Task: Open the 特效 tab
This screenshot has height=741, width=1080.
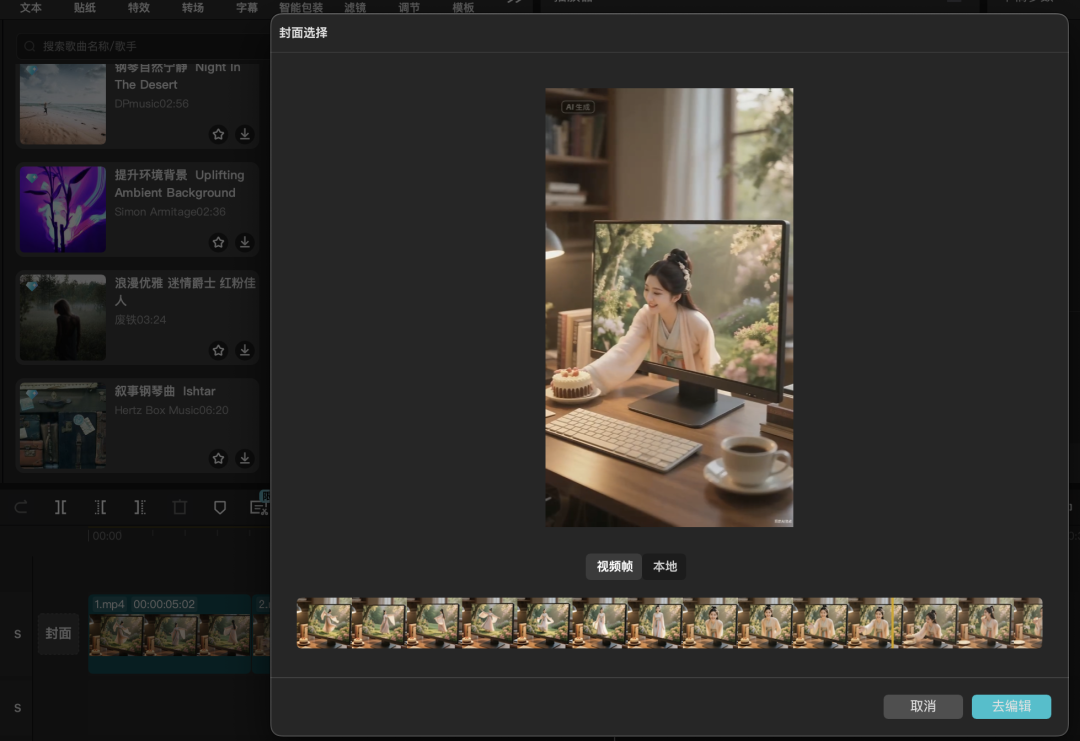Action: (x=139, y=8)
